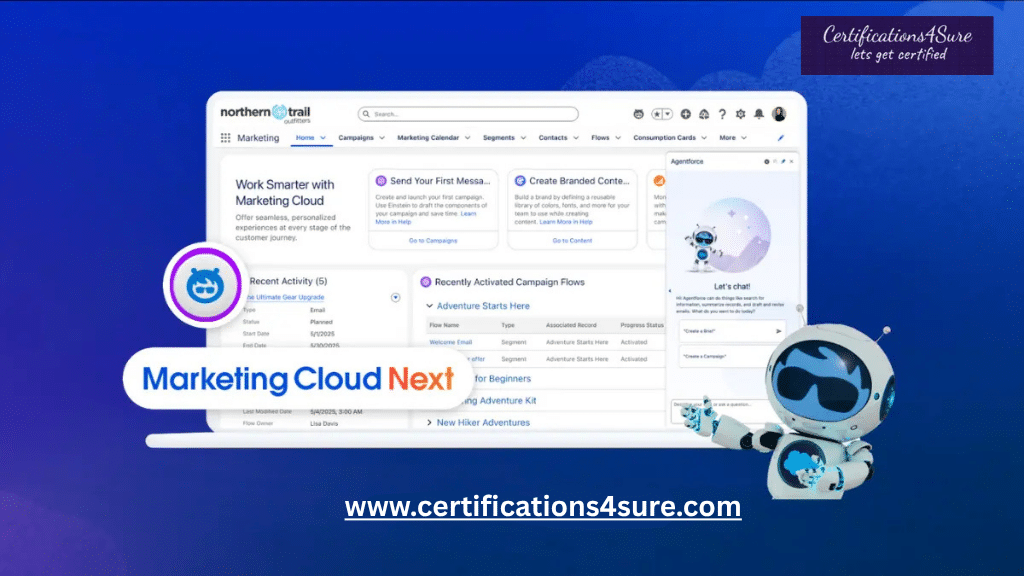Click the "Planned" status value
Image resolution: width=1024 pixels, height=576 pixels.
coord(321,322)
